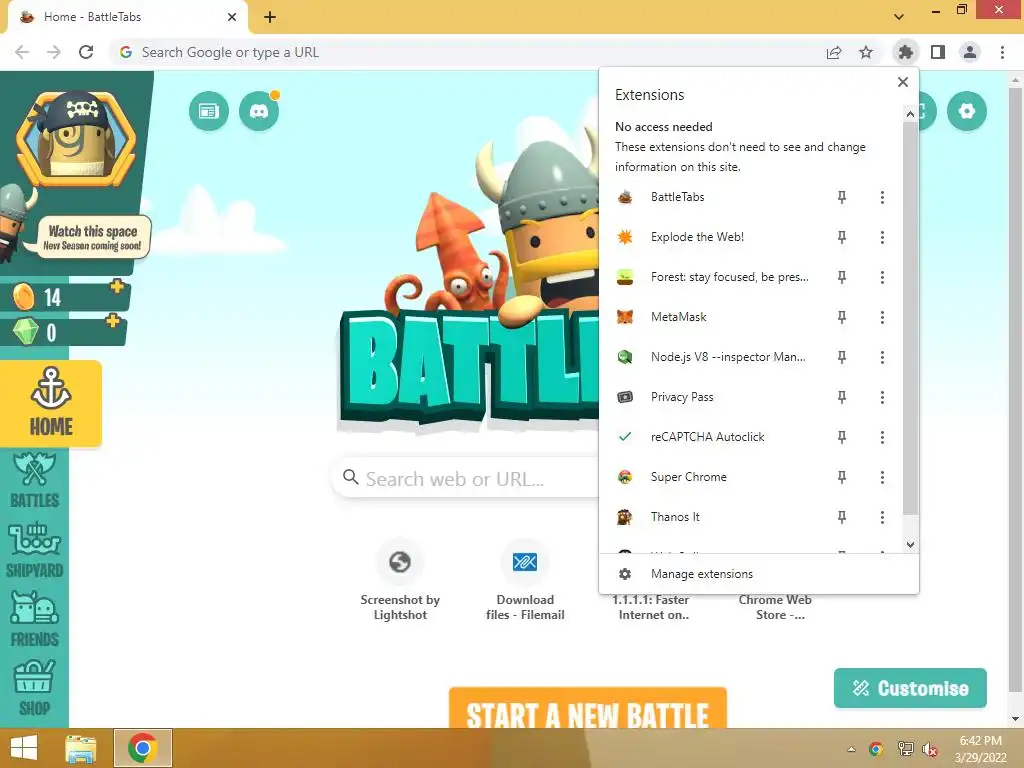The height and width of the screenshot is (768, 1024).
Task: Open the news feed icon button
Action: 209,111
